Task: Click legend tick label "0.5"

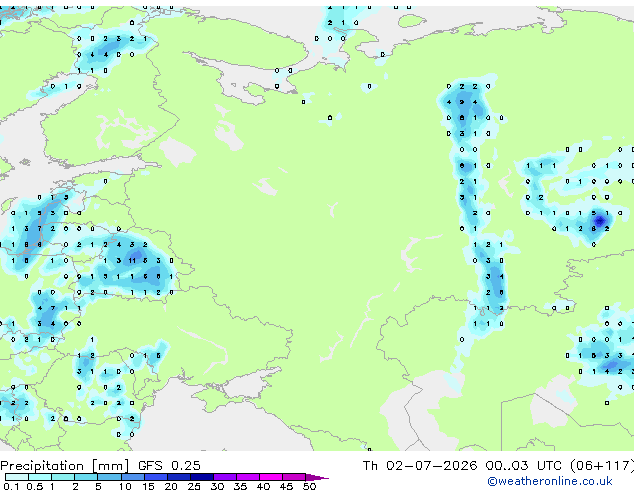Action: click(35, 486)
